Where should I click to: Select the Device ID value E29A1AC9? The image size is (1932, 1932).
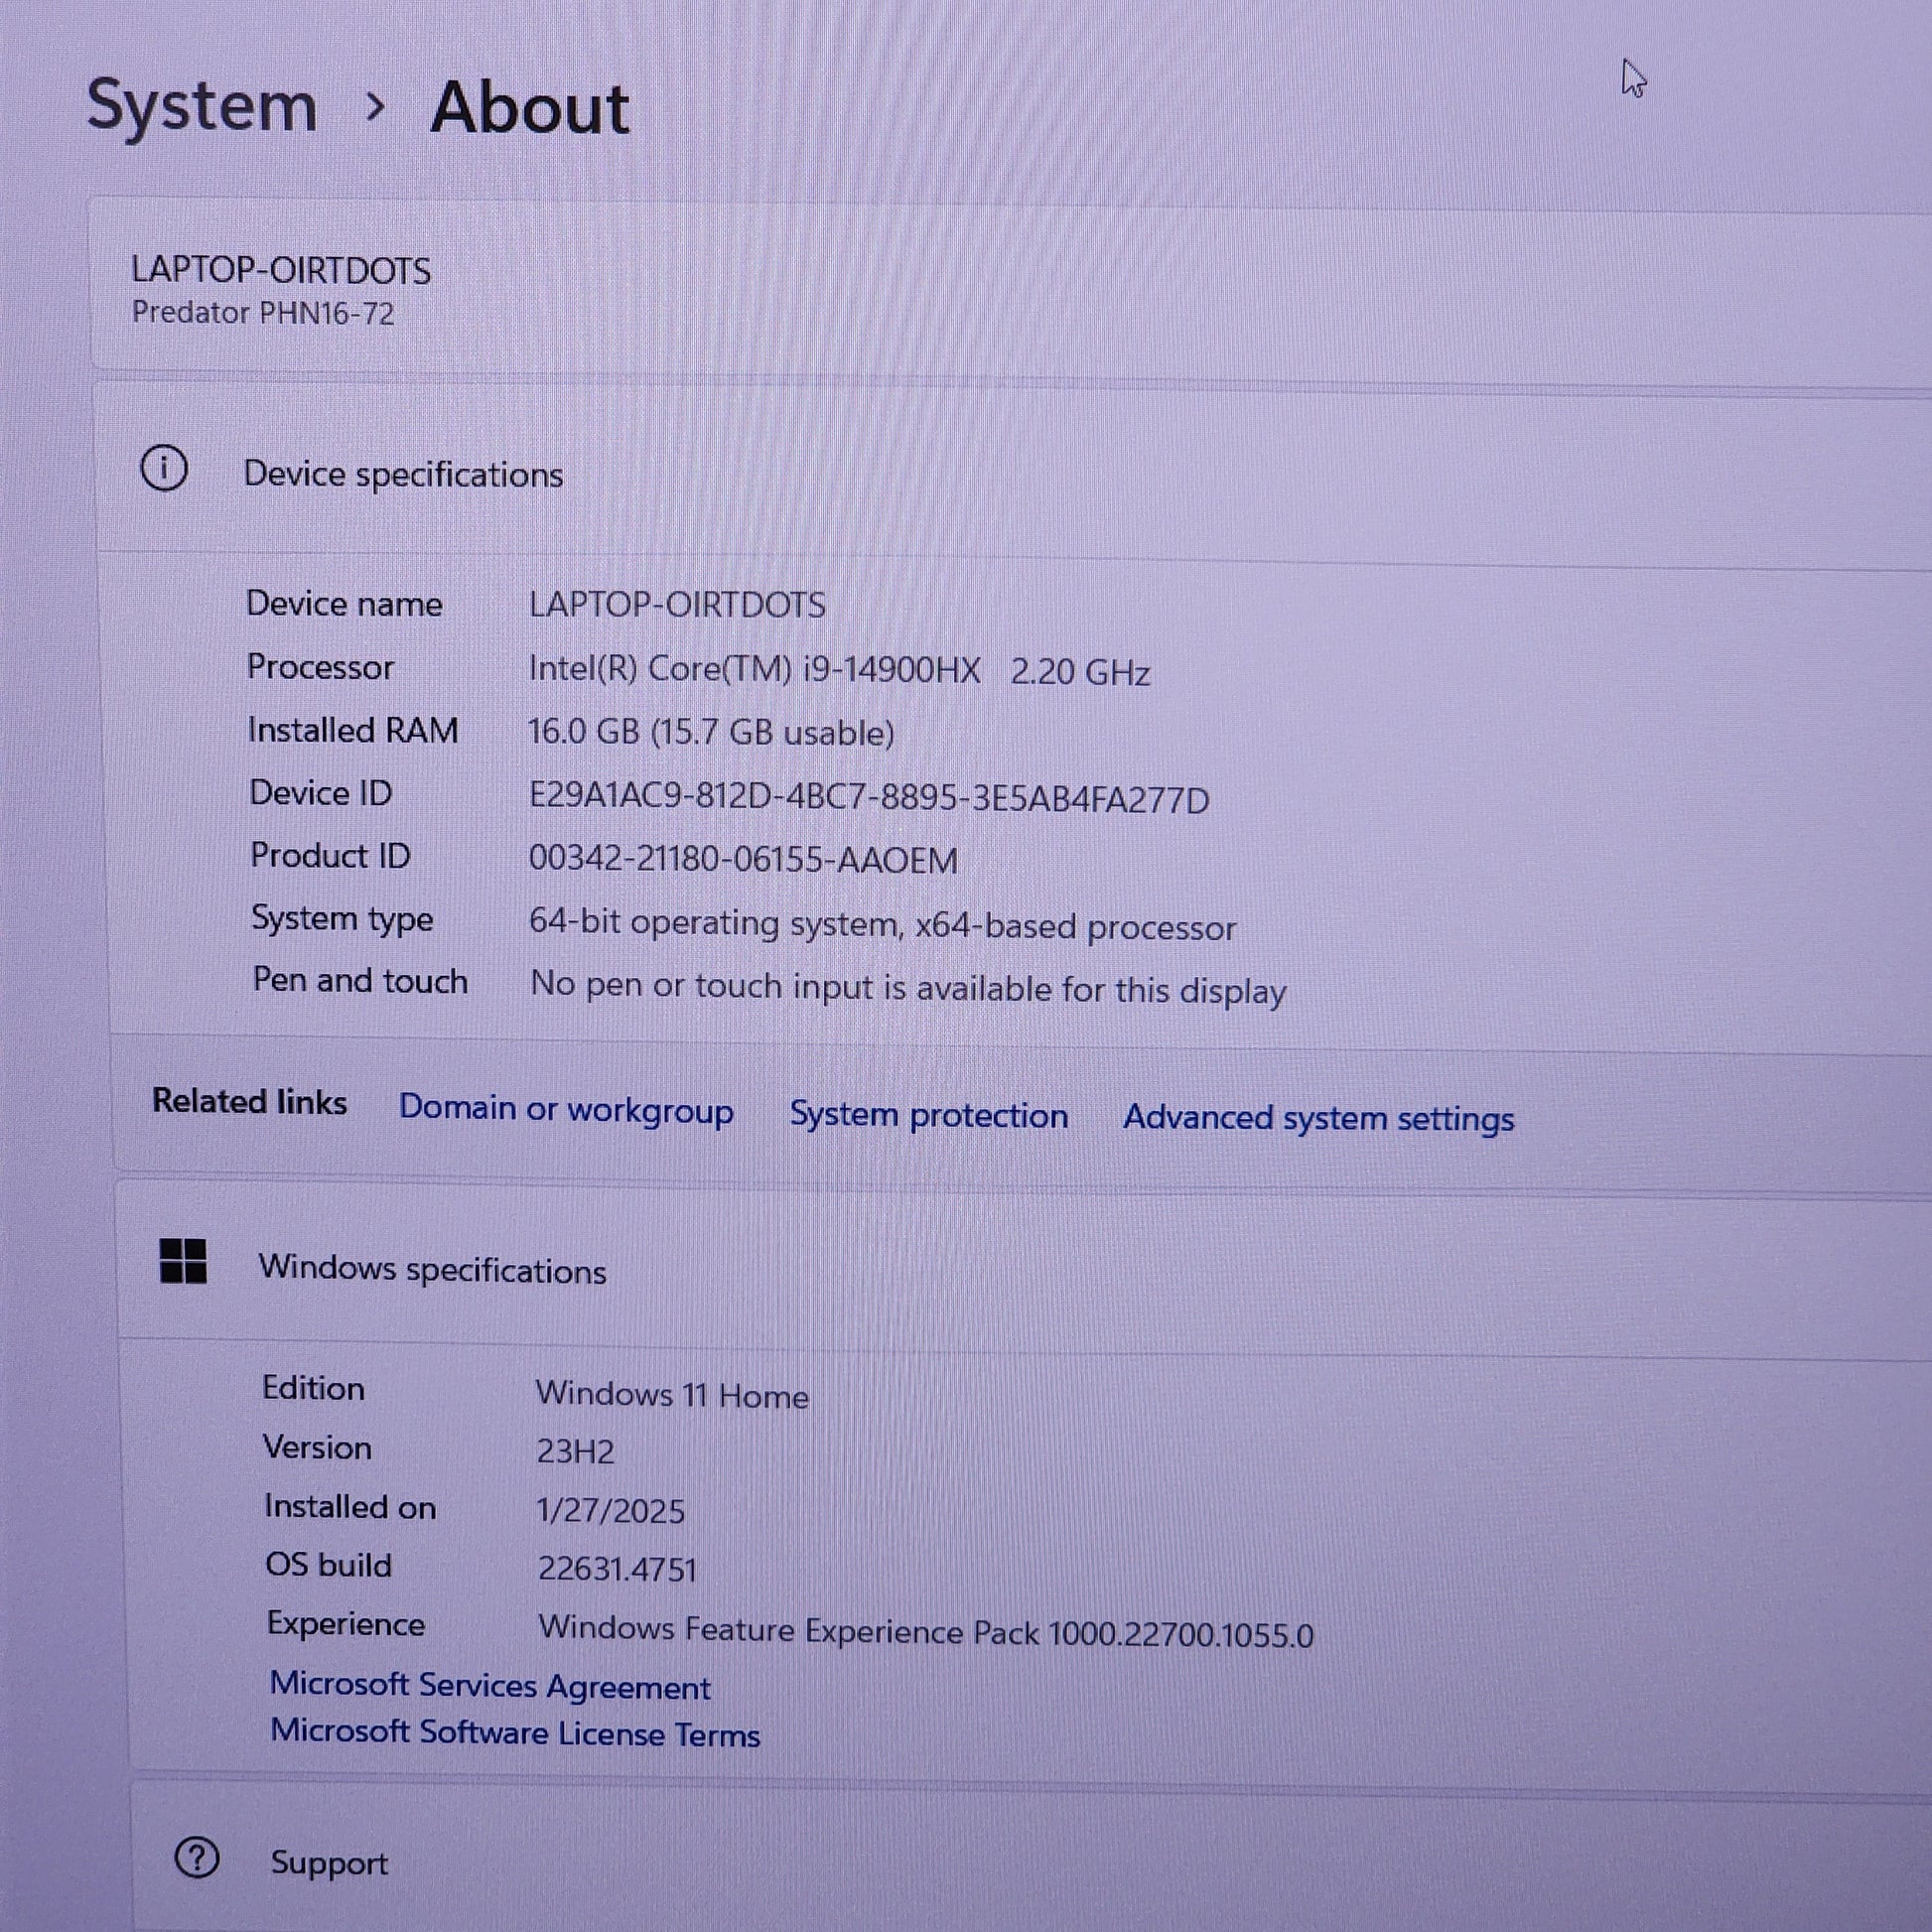coord(869,798)
